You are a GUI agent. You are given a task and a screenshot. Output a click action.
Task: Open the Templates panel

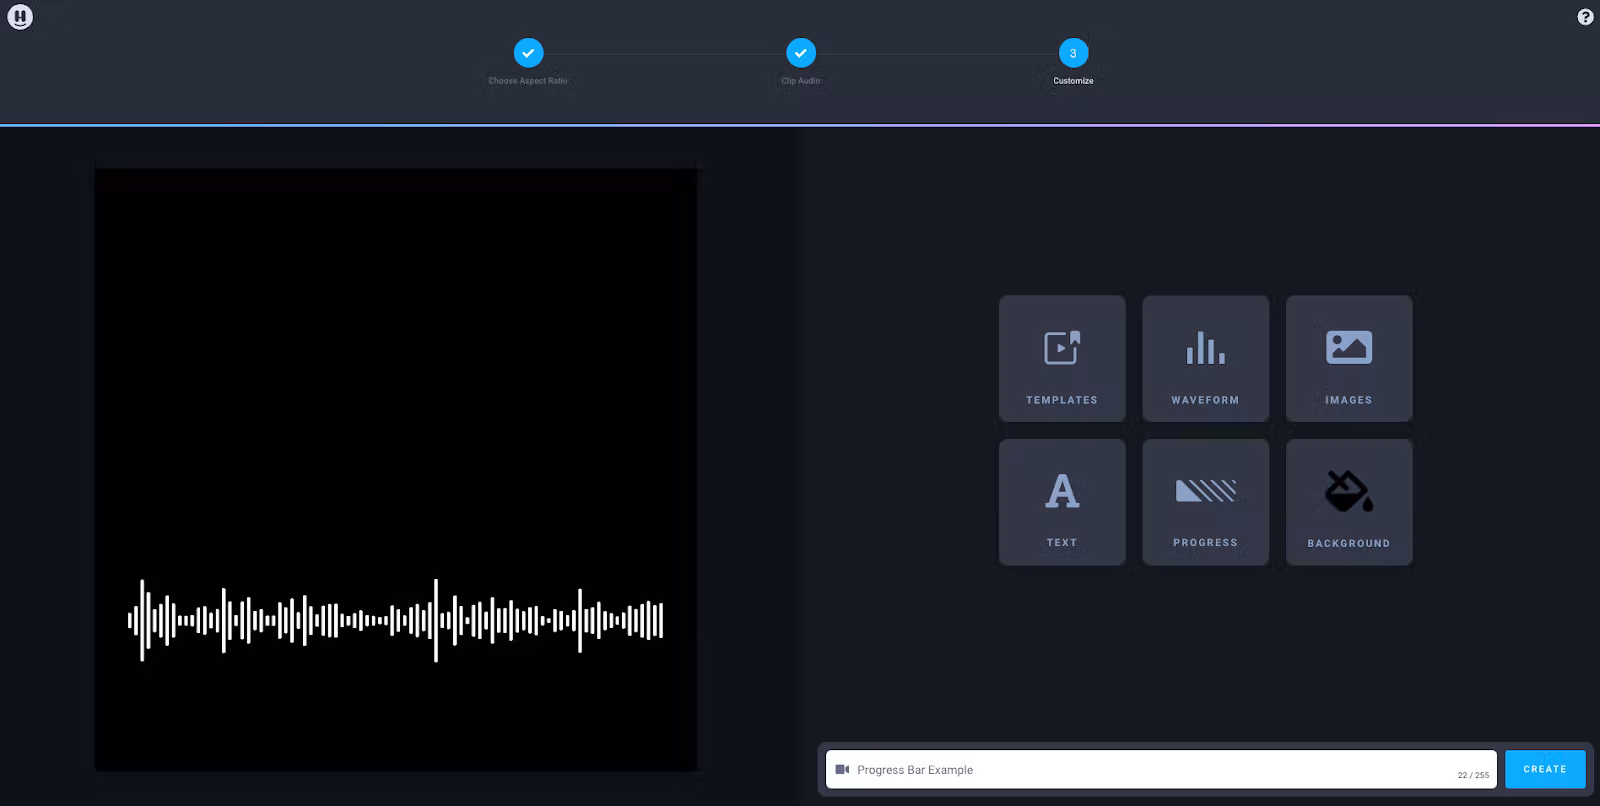[x=1062, y=358]
